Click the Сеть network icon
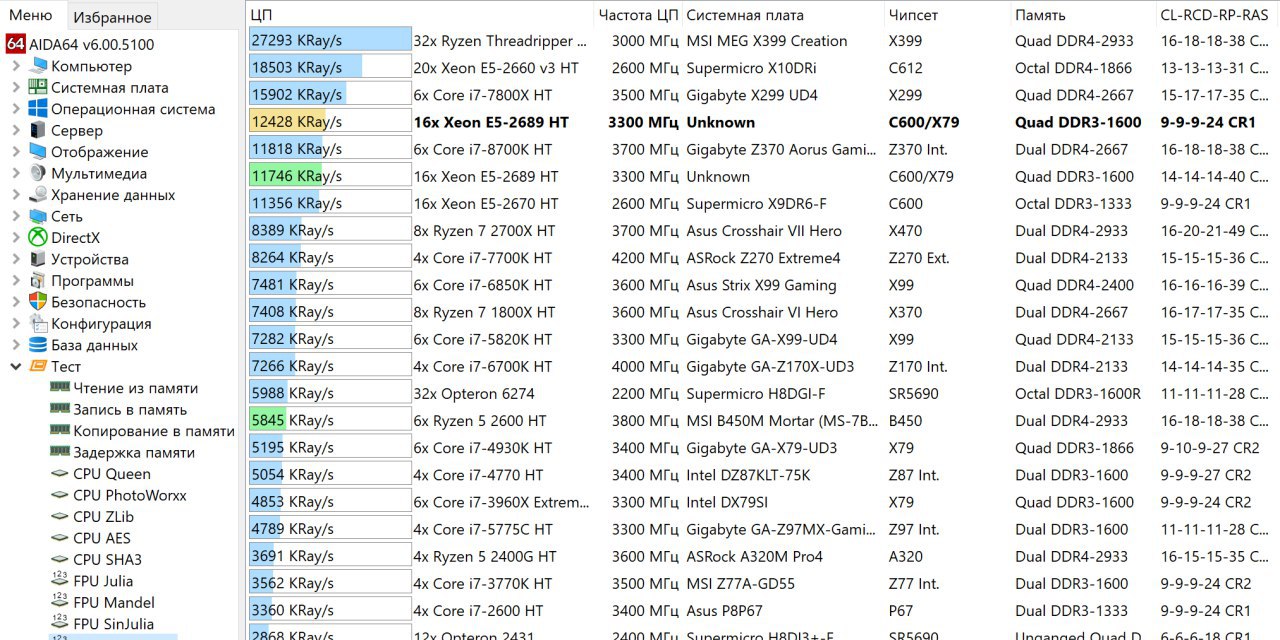 [x=38, y=217]
